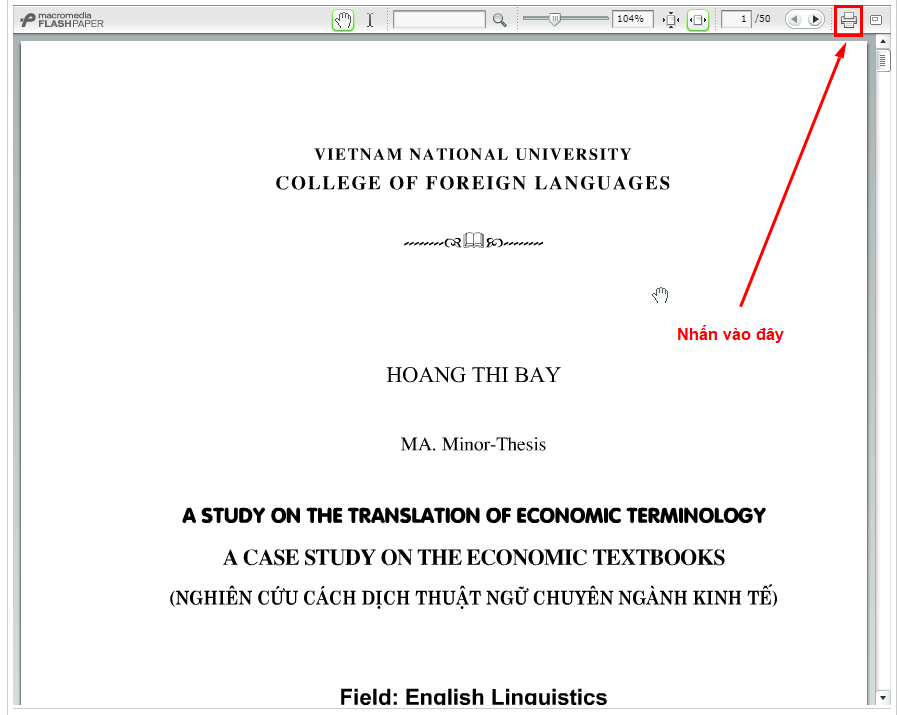
Task: Click the search magnifier icon
Action: click(x=498, y=18)
